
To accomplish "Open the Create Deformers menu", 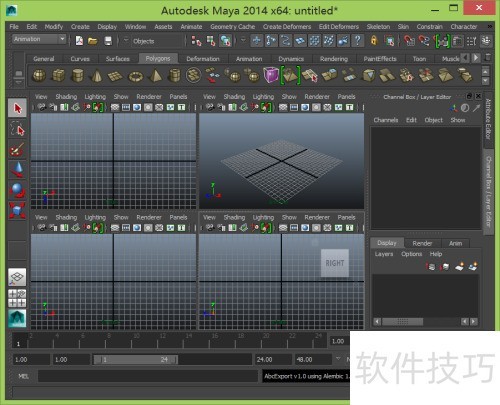I will pos(287,27).
